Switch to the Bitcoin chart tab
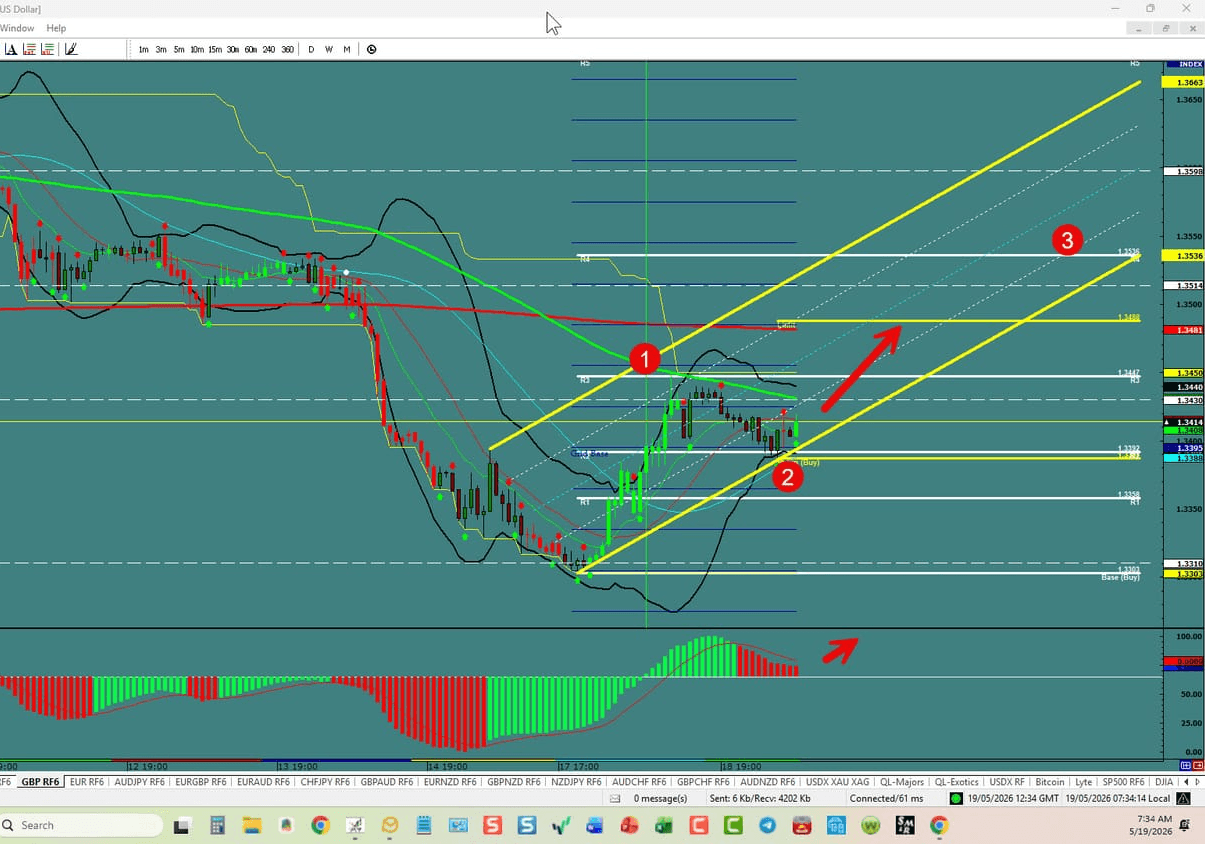The height and width of the screenshot is (844, 1205). click(x=1050, y=782)
